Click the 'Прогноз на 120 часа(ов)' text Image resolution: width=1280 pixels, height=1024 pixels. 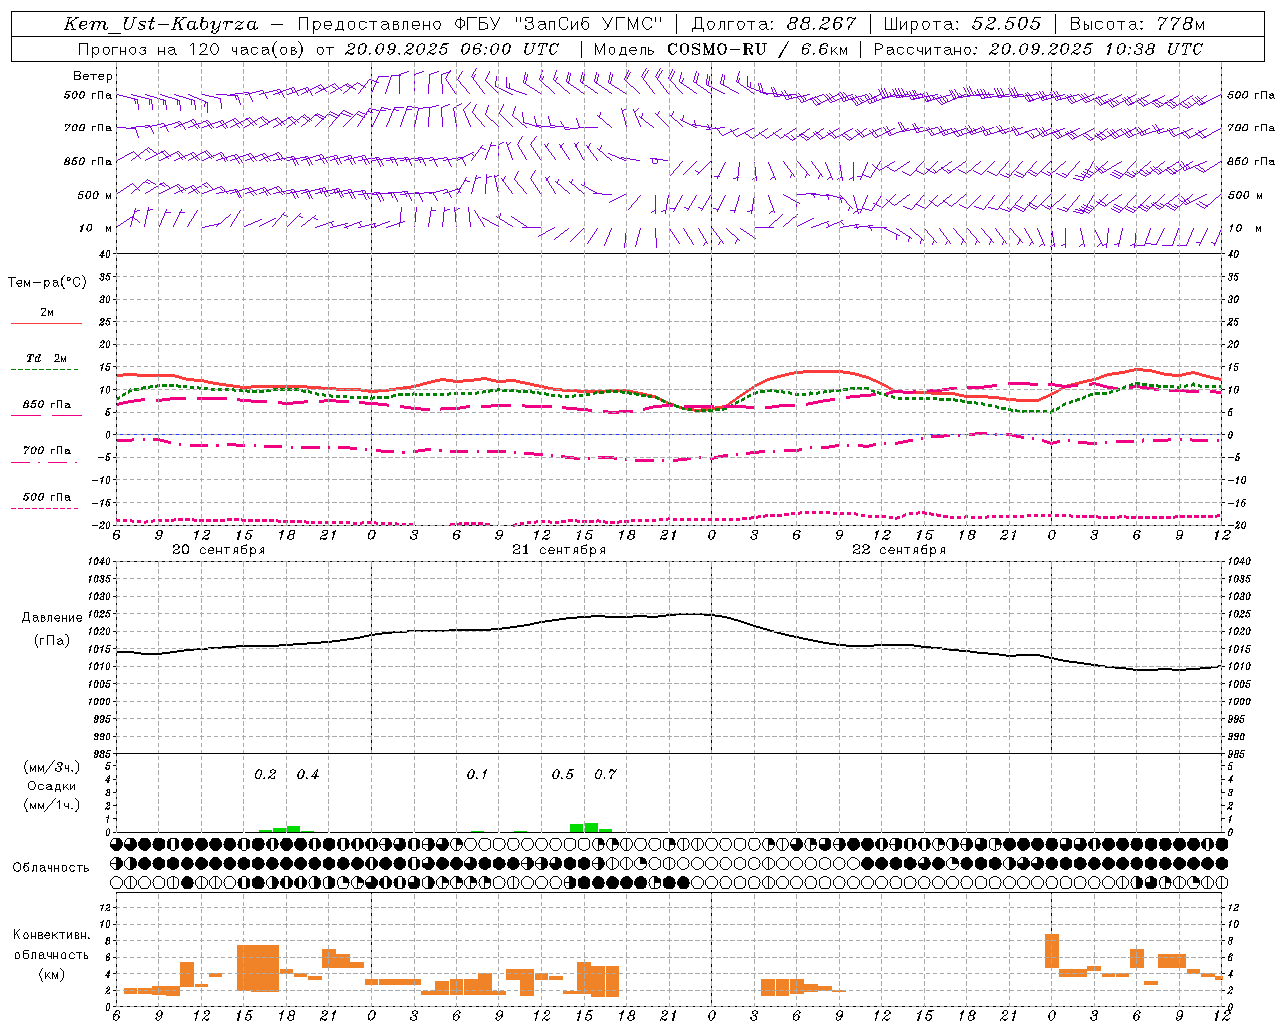pos(192,49)
